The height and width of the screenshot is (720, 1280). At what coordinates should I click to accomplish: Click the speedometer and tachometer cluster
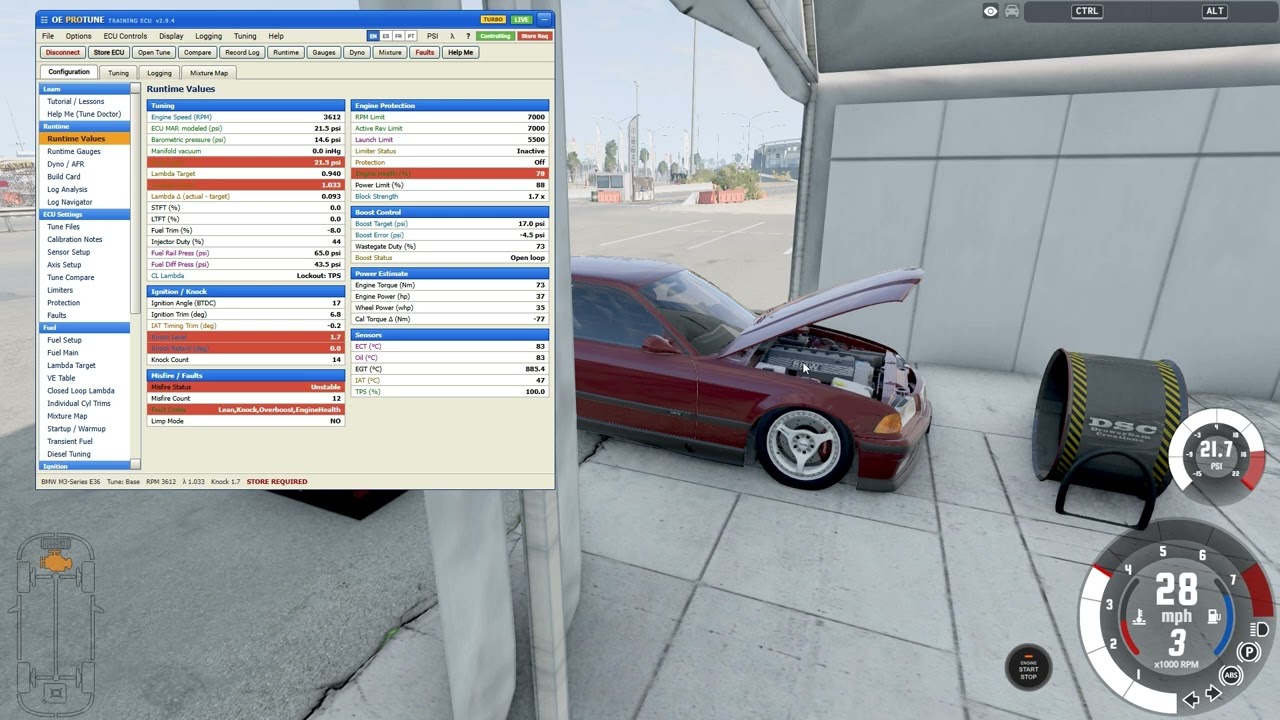coord(1175,618)
